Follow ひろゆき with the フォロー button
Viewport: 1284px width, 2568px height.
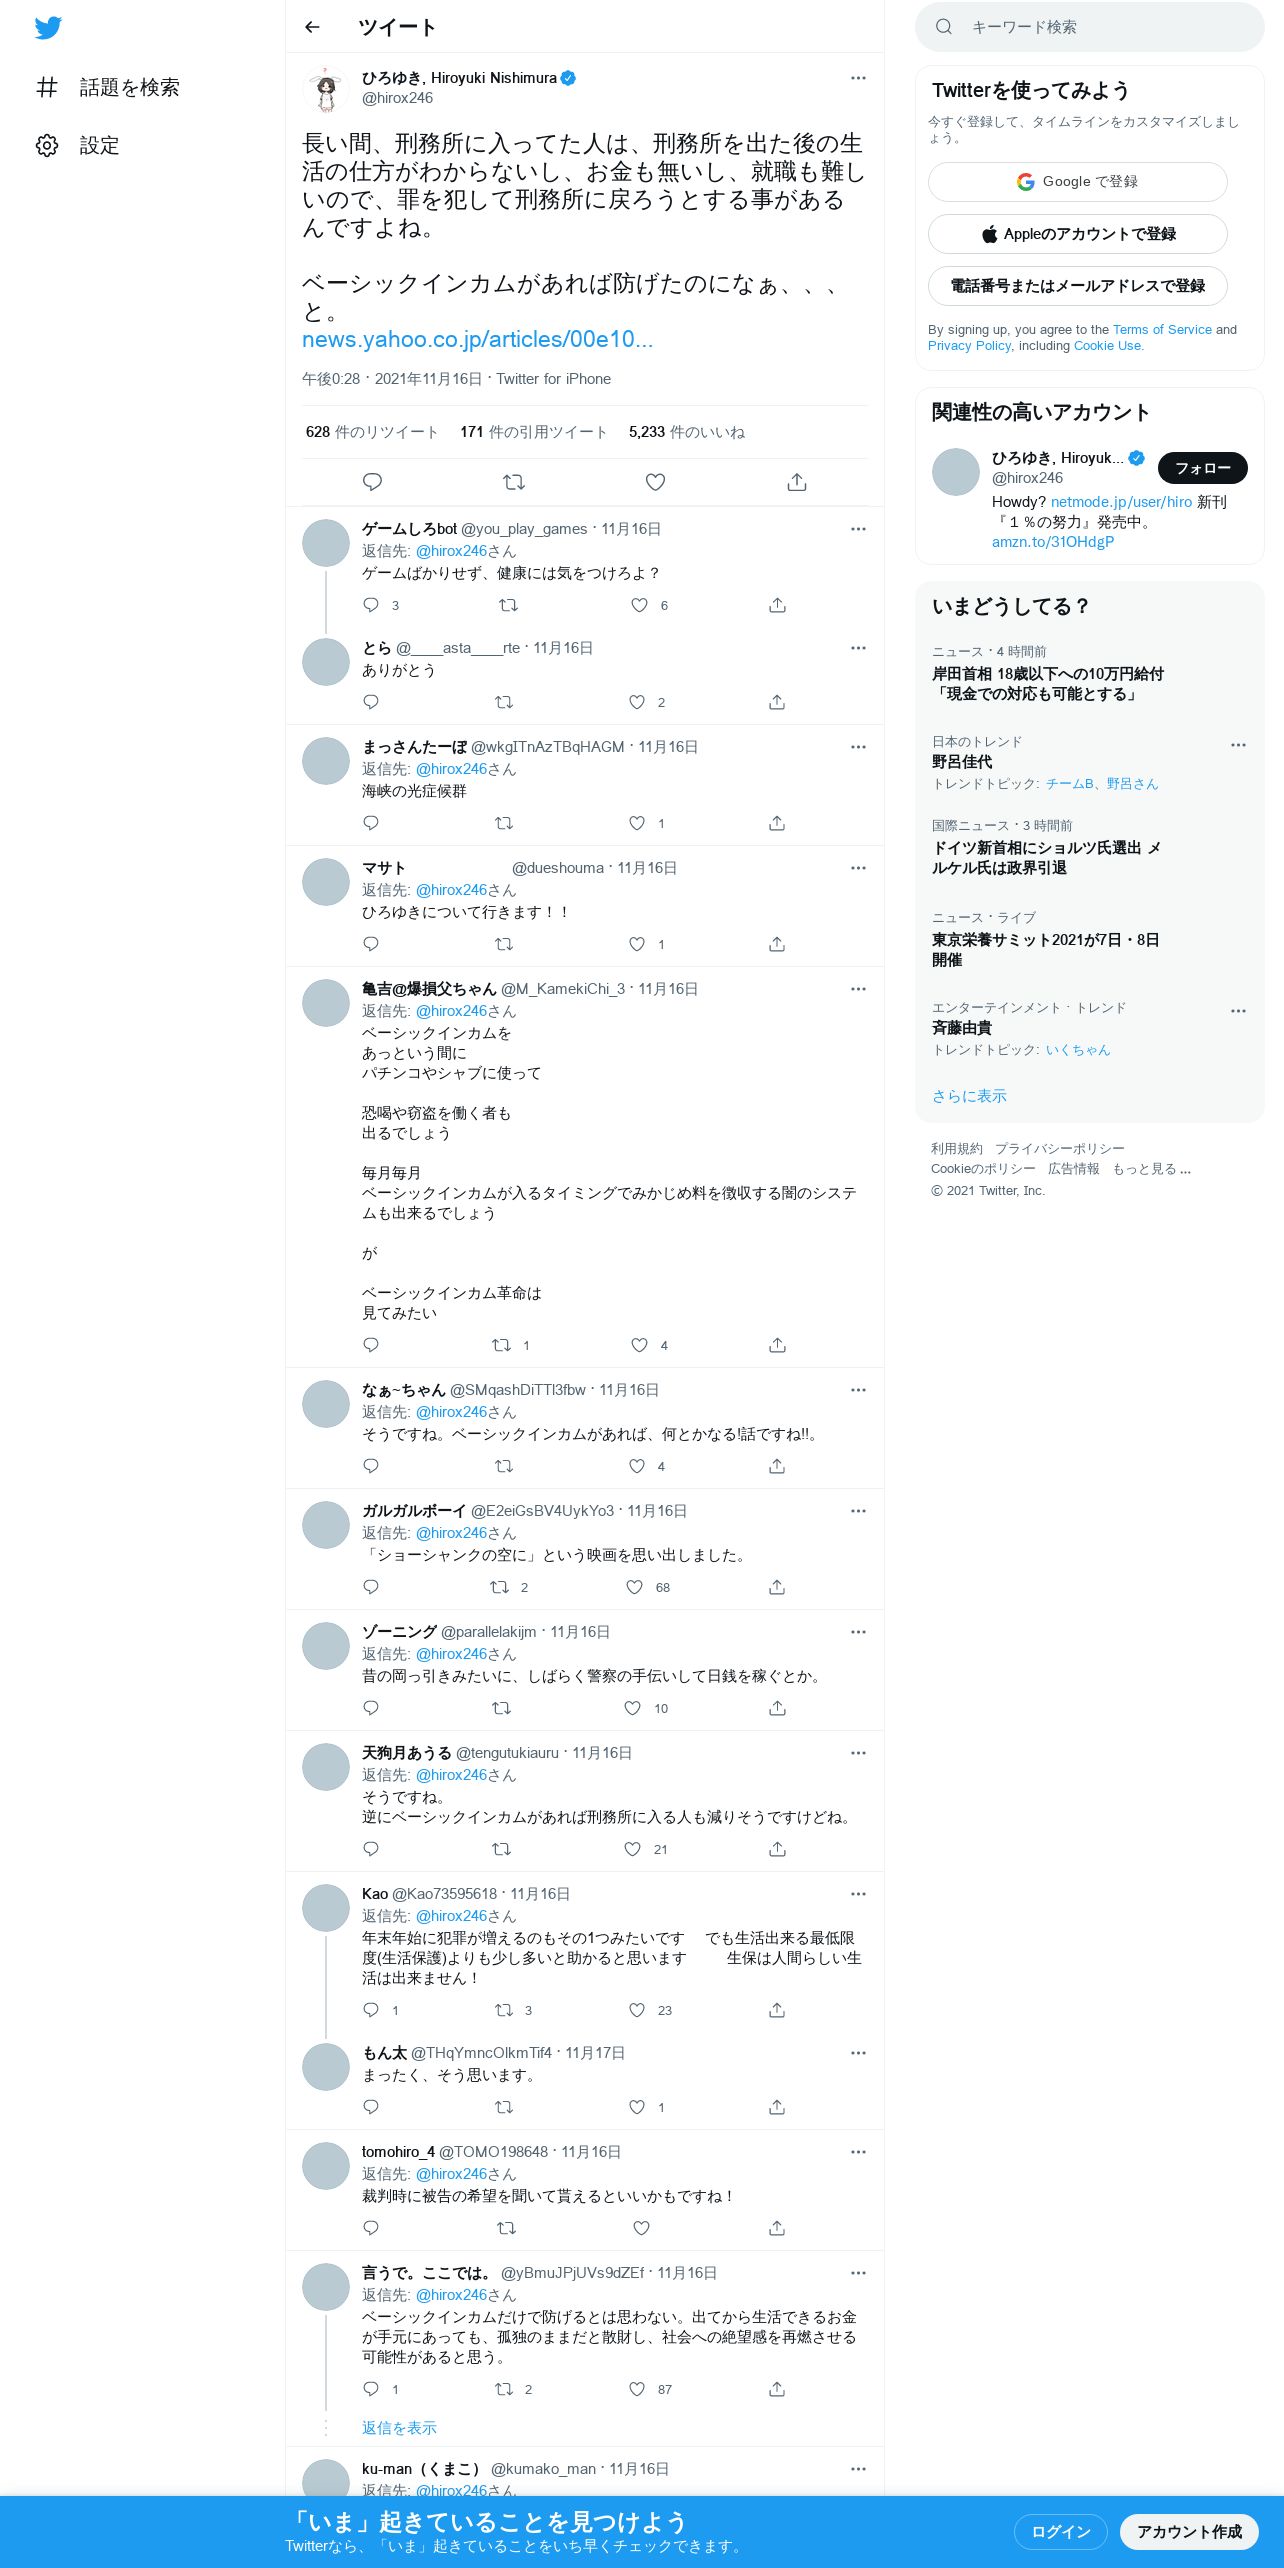click(1203, 468)
